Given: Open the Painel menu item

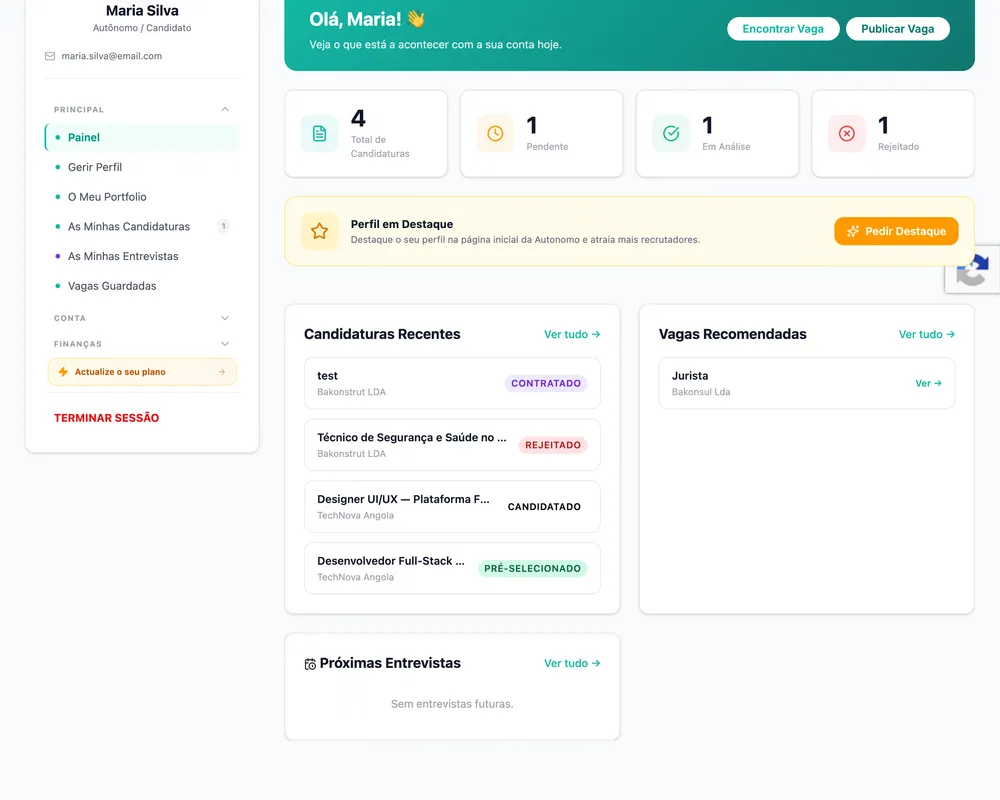Looking at the screenshot, I should tap(142, 137).
